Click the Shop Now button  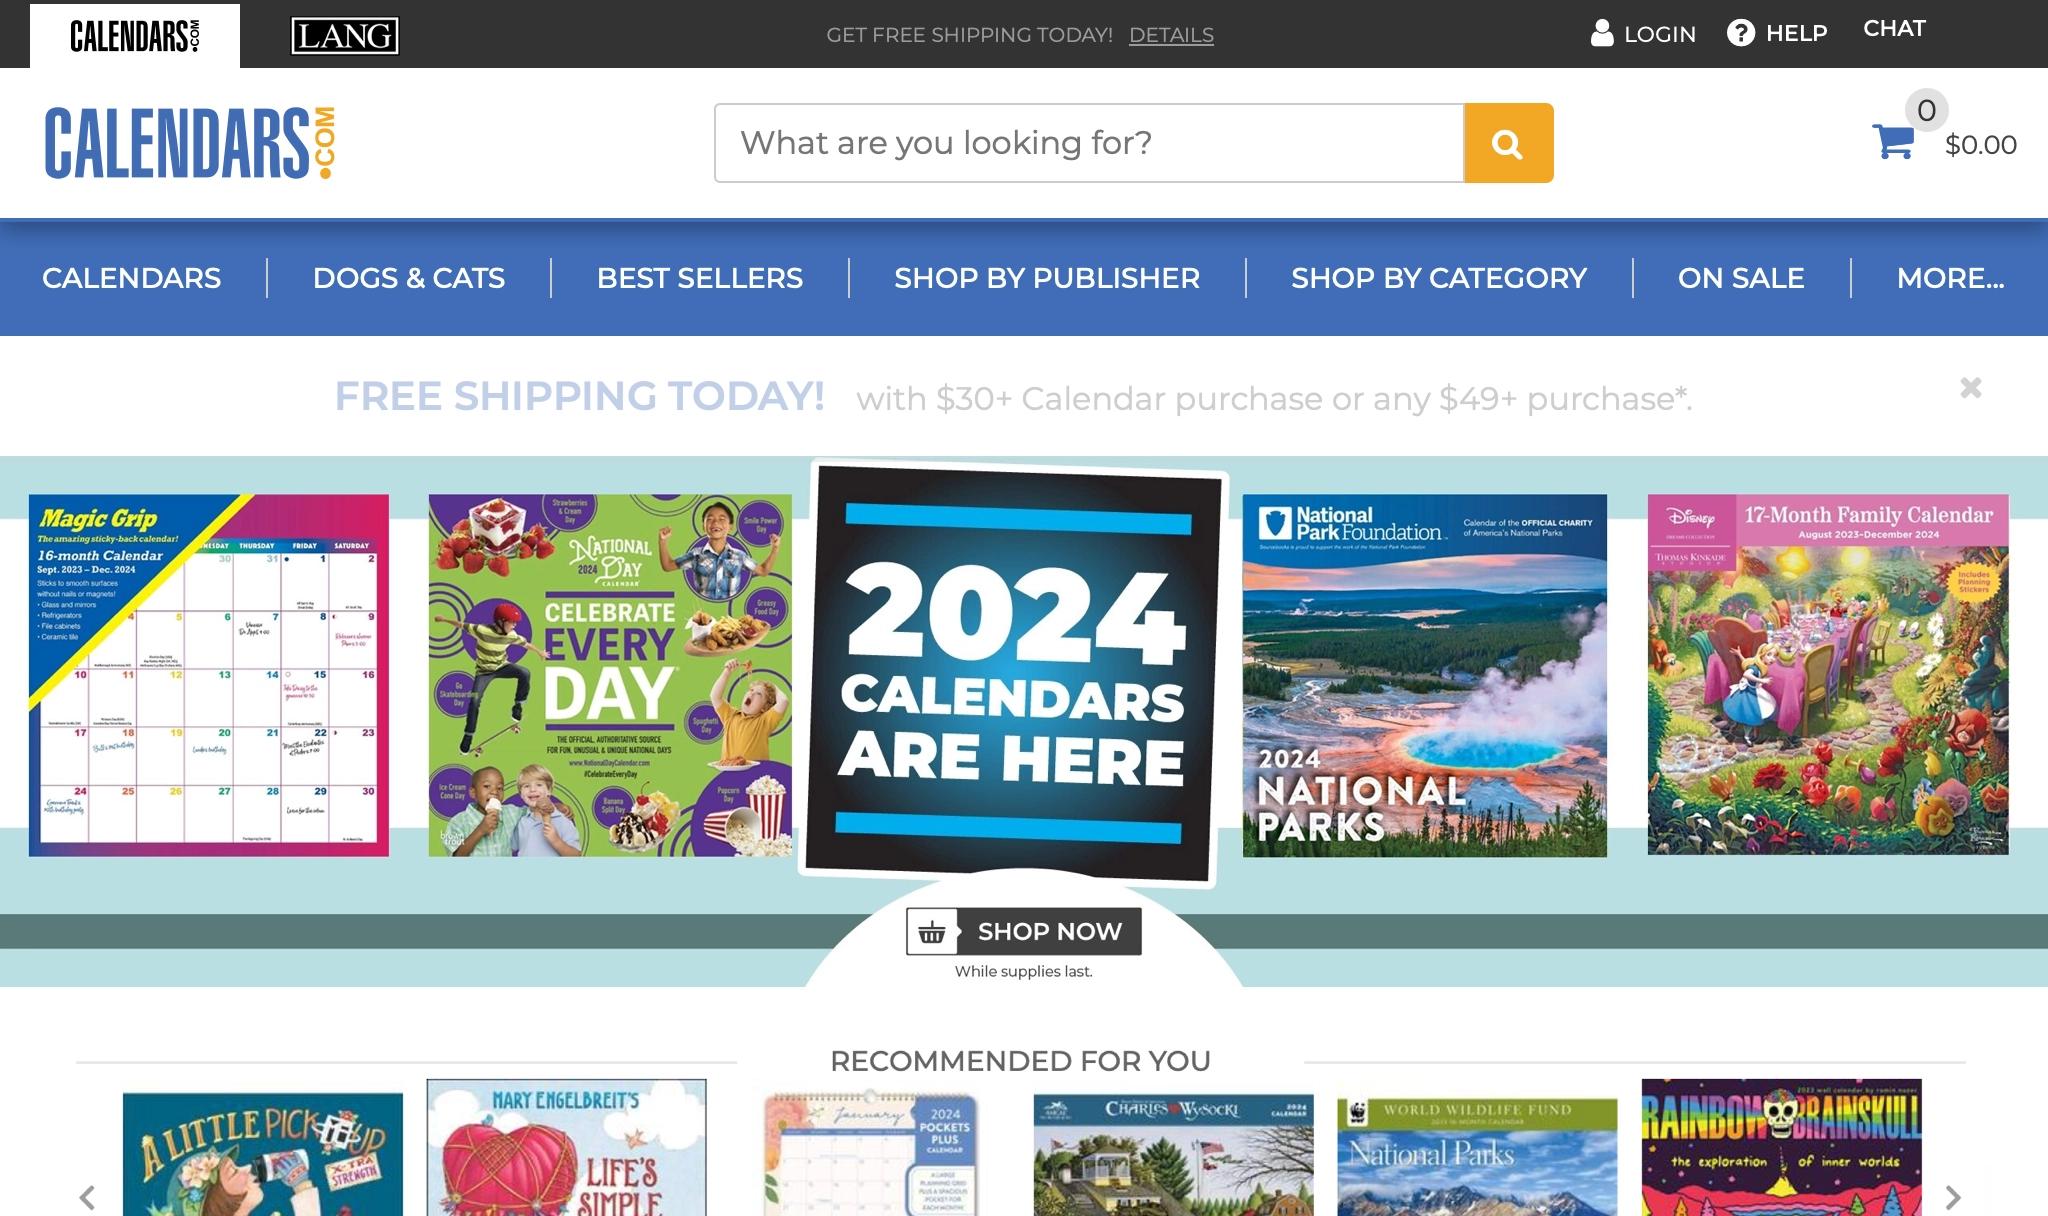pos(1024,931)
